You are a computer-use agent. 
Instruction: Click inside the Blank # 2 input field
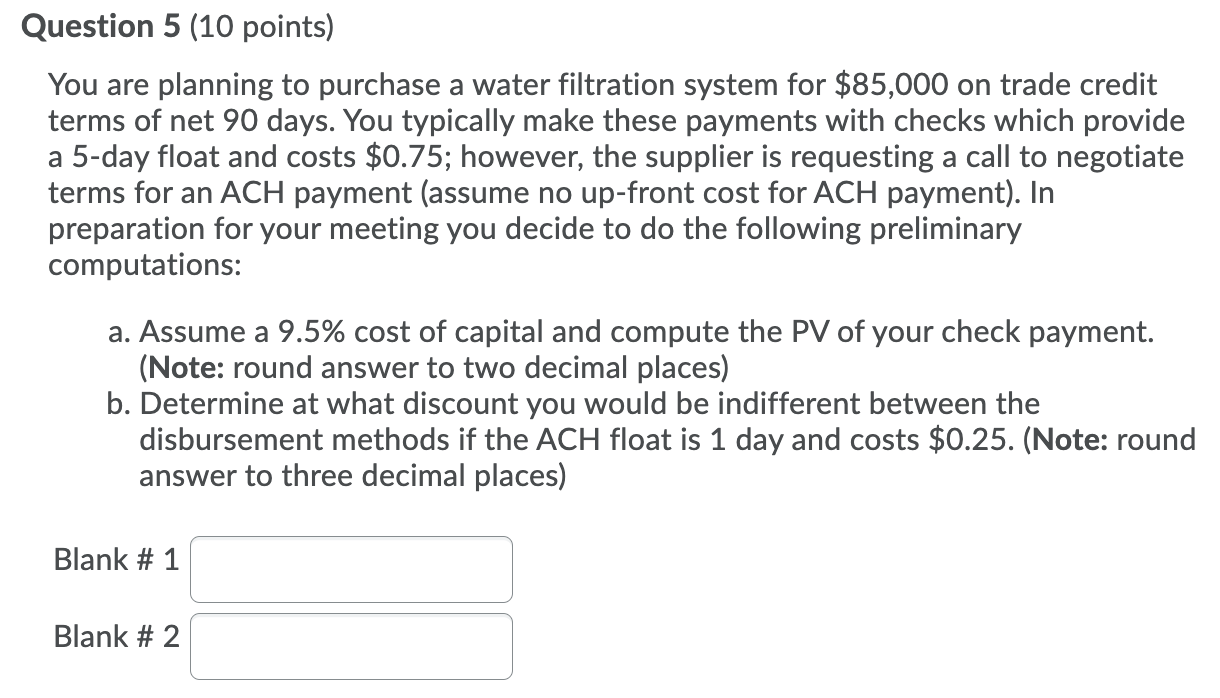click(351, 645)
